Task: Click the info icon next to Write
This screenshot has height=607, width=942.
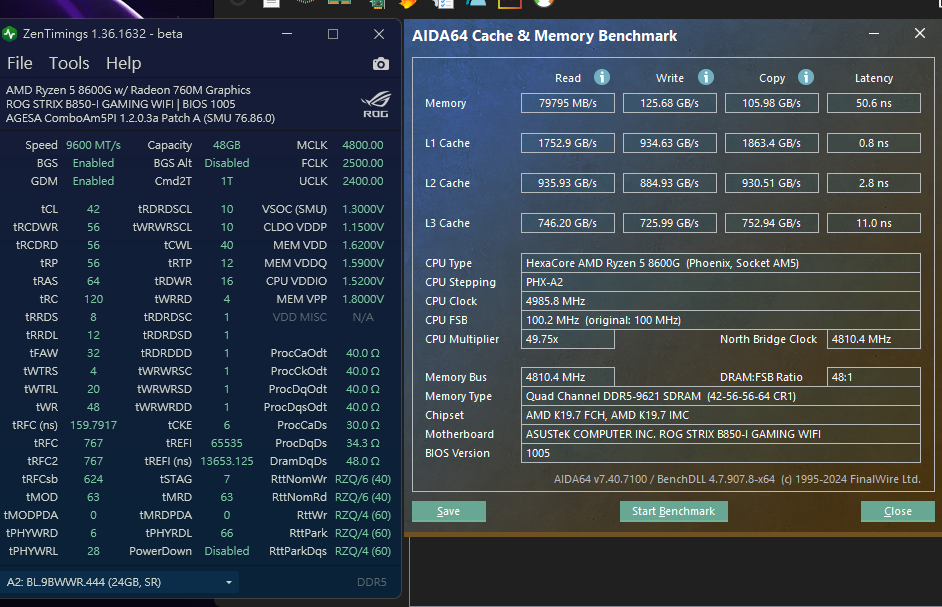Action: pyautogui.click(x=705, y=78)
